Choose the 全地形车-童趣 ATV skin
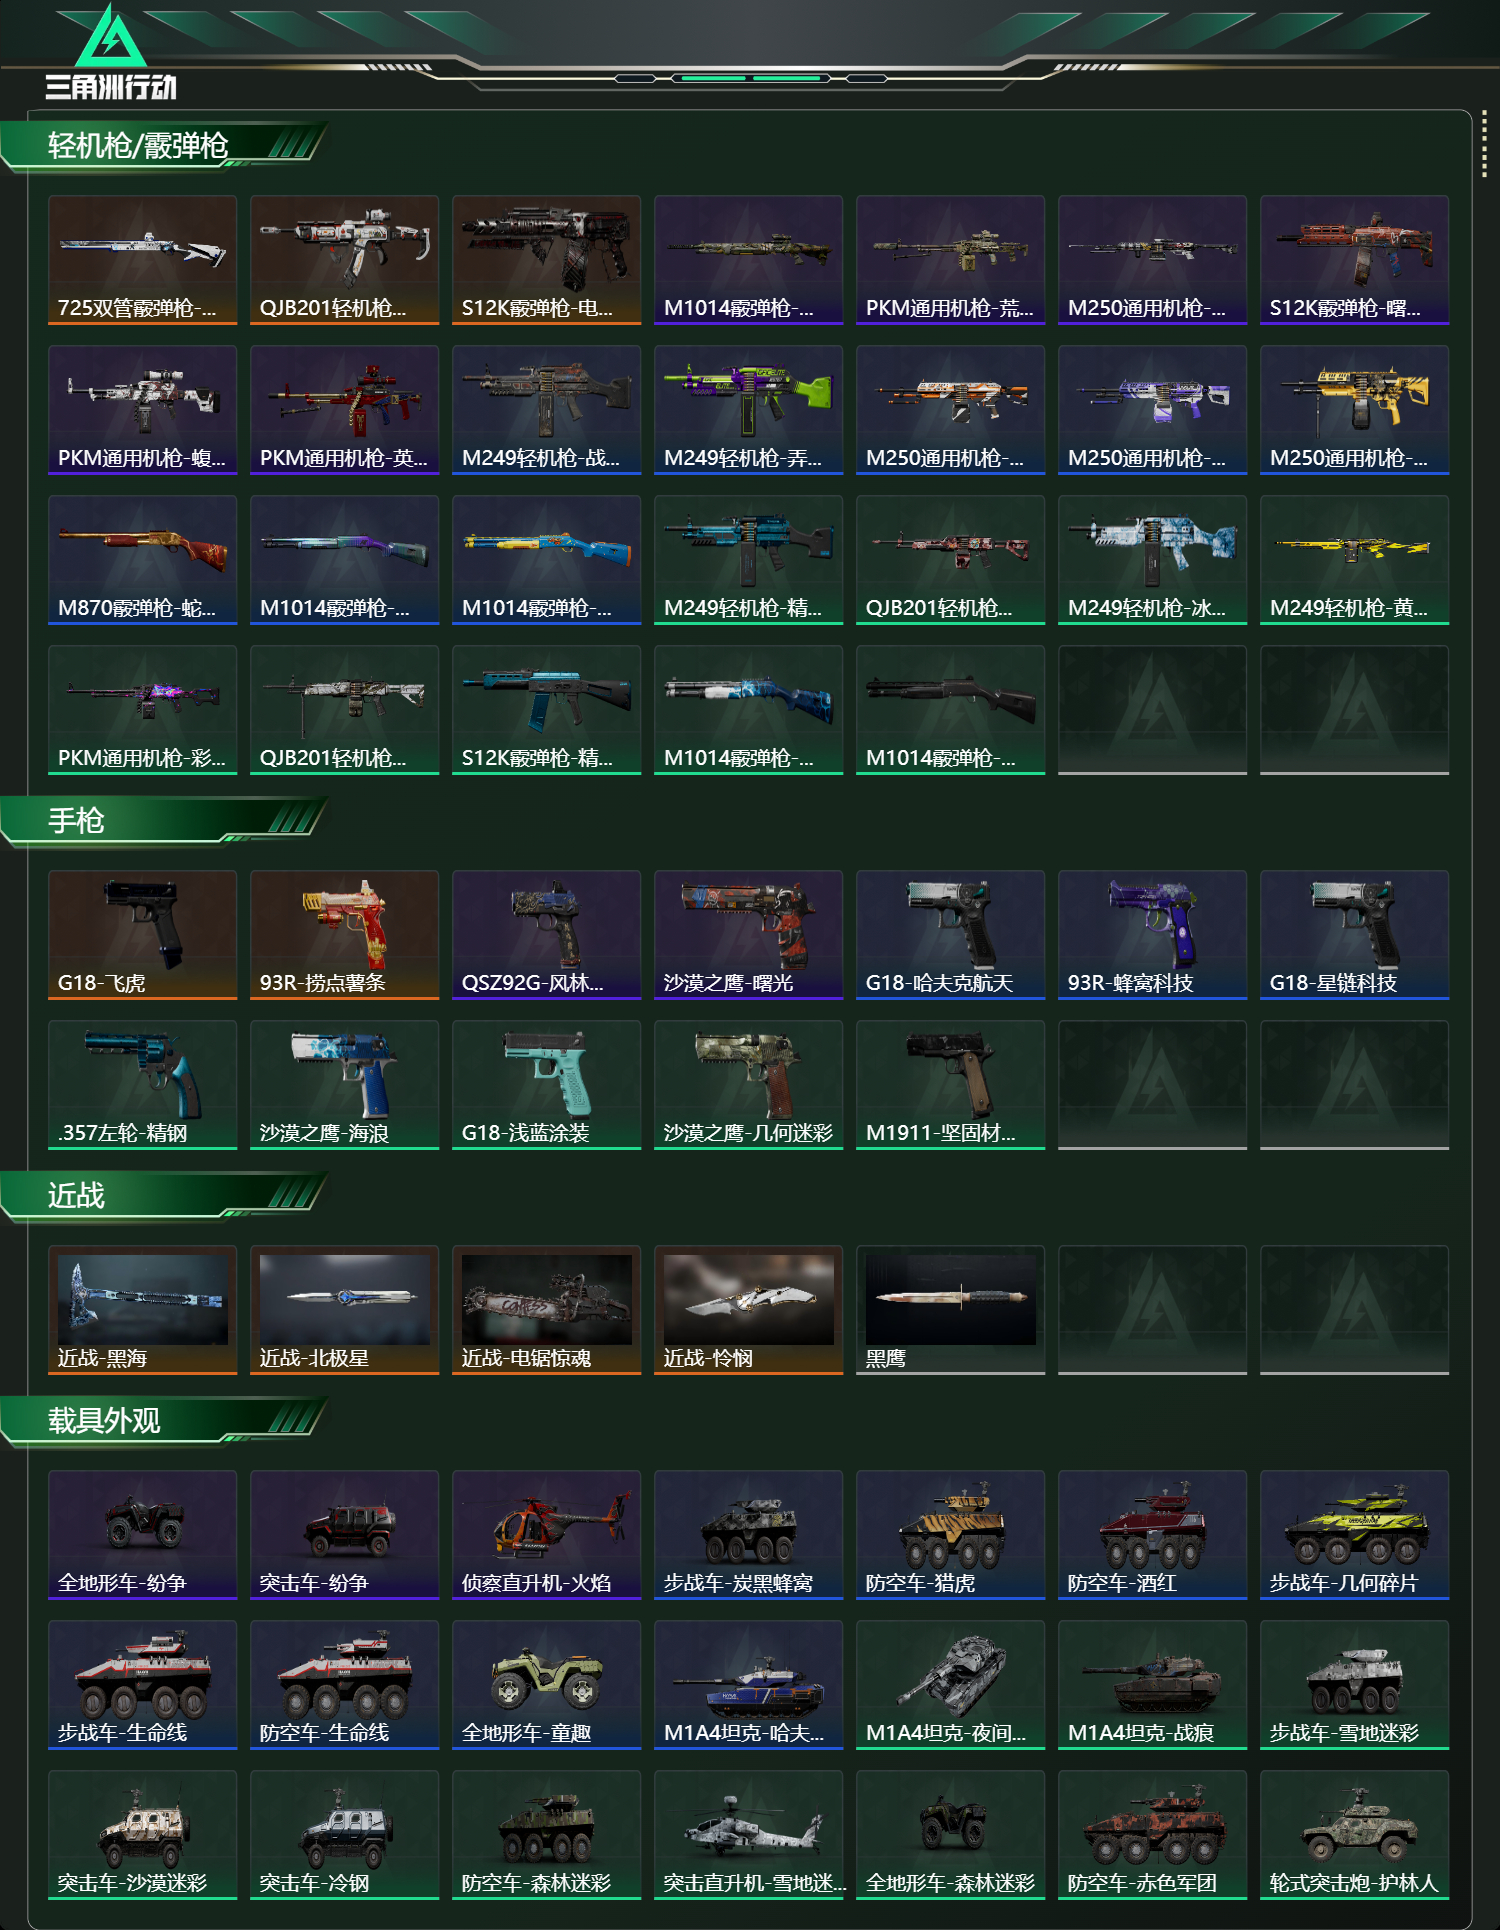The image size is (1500, 1930). (x=547, y=1684)
